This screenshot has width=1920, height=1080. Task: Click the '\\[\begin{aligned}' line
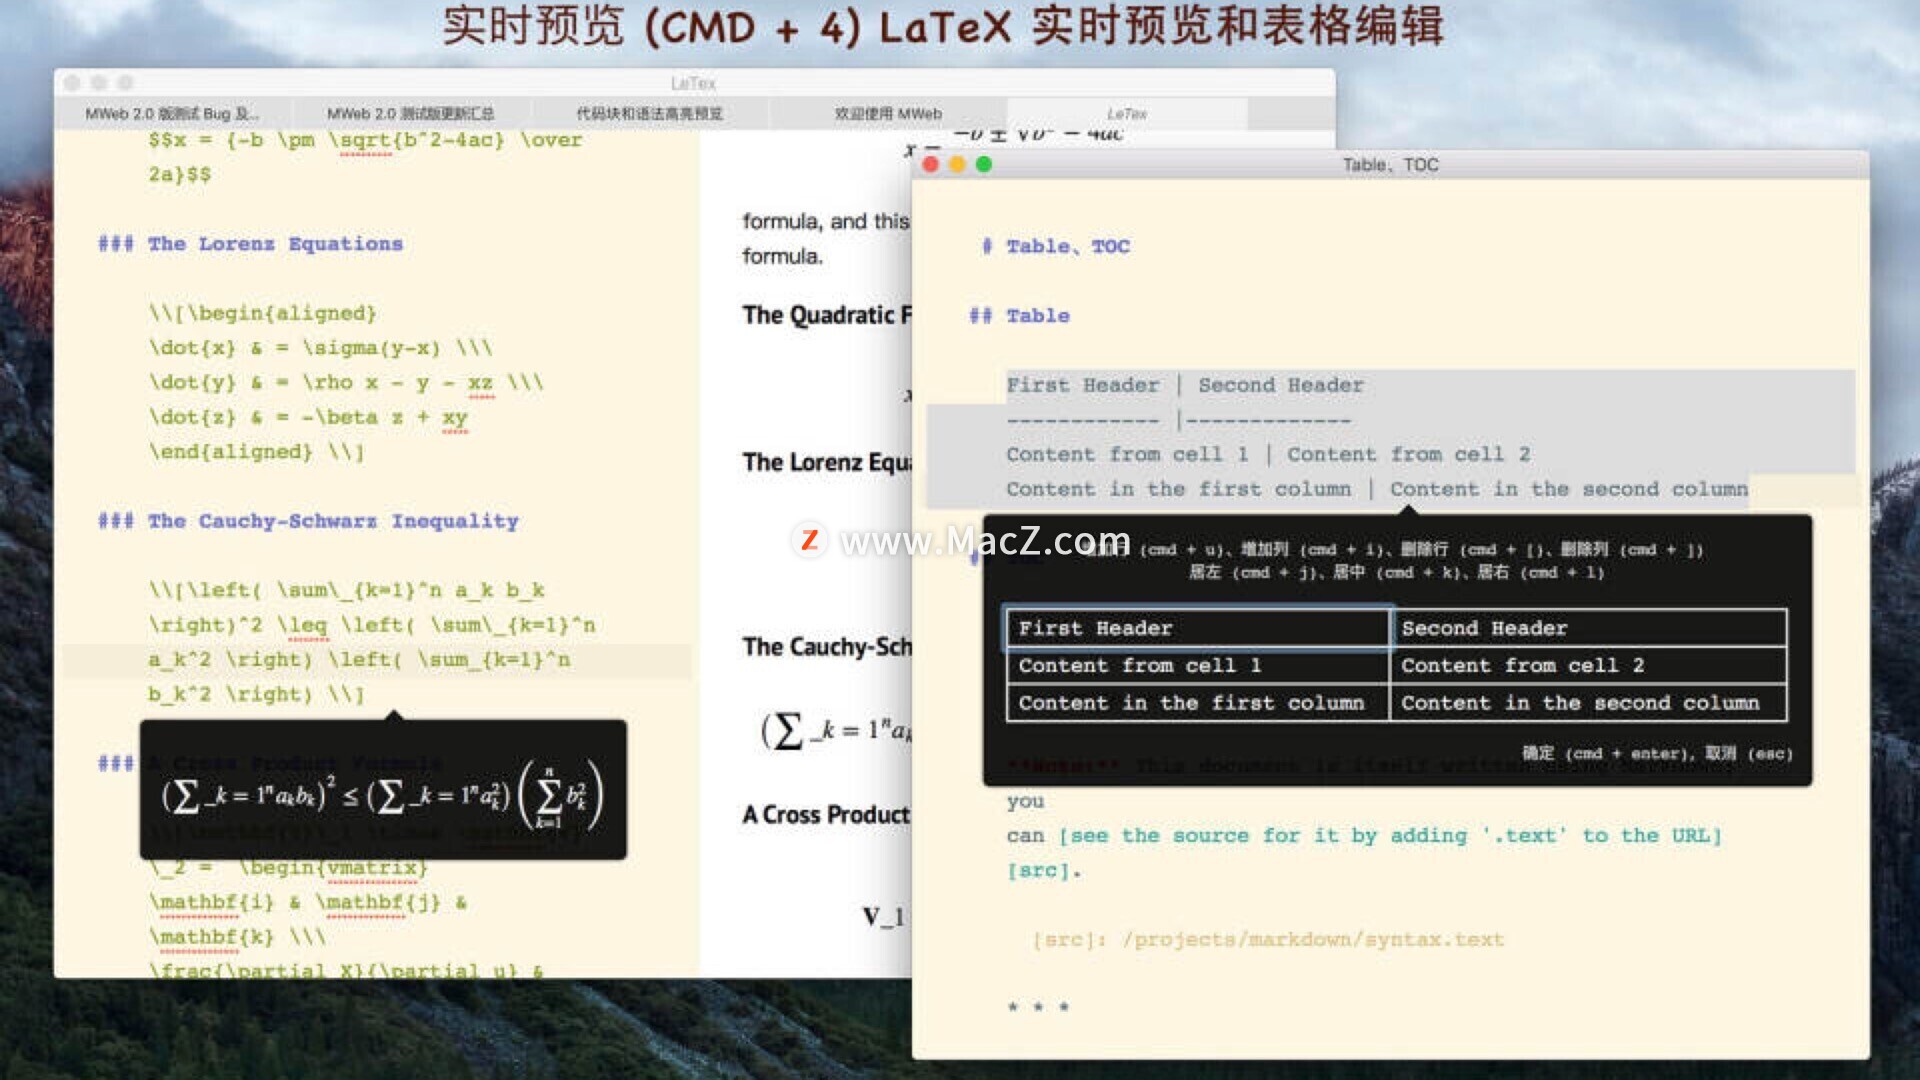coord(262,314)
